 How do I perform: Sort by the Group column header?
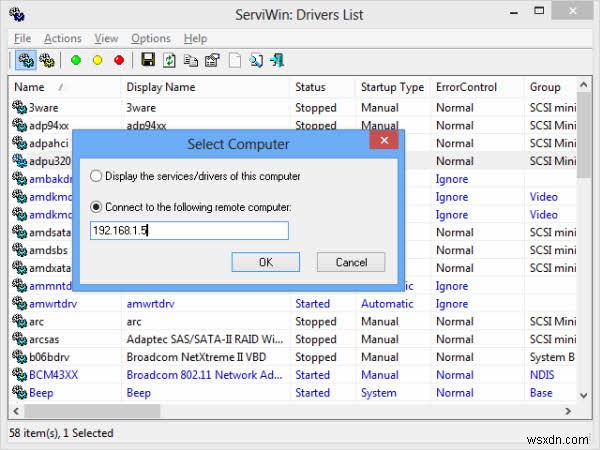coord(550,87)
